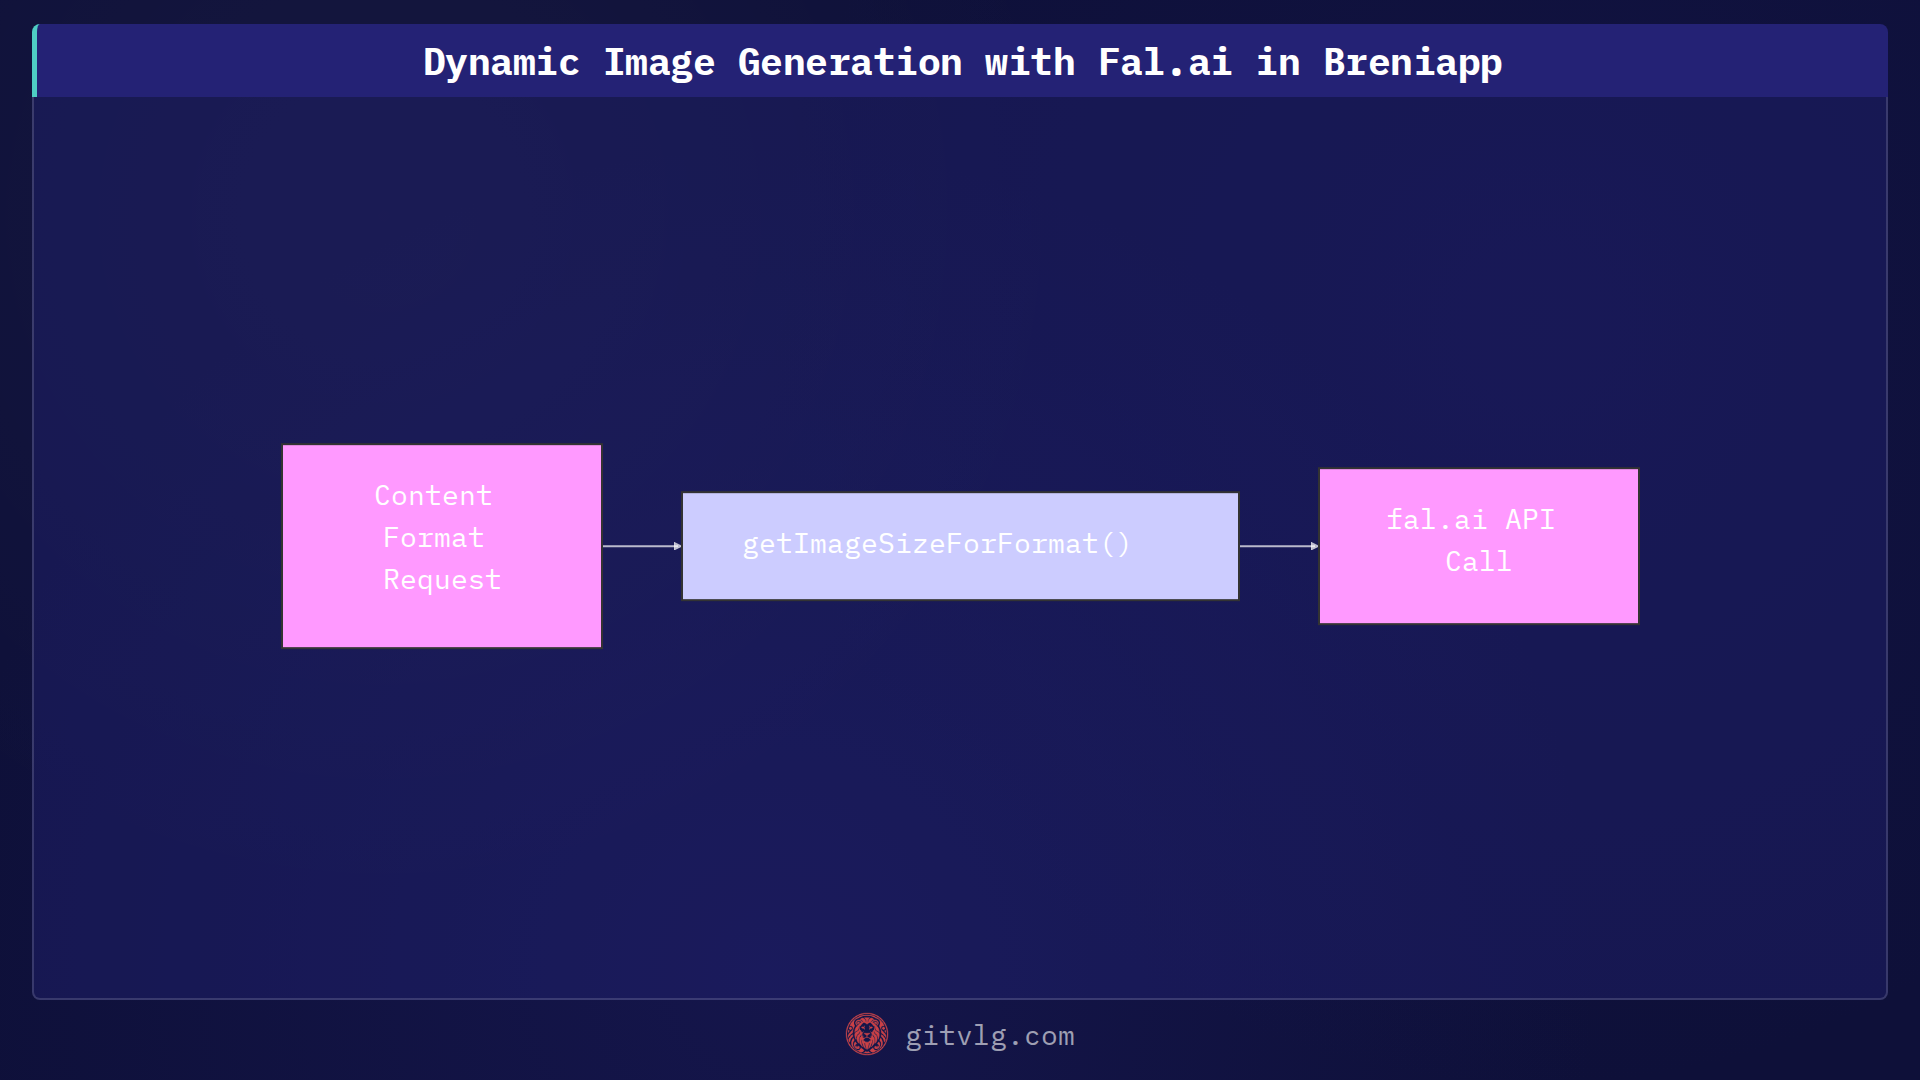Viewport: 1920px width, 1080px height.
Task: Click the Dynamic Image Generation title
Action: coord(962,63)
